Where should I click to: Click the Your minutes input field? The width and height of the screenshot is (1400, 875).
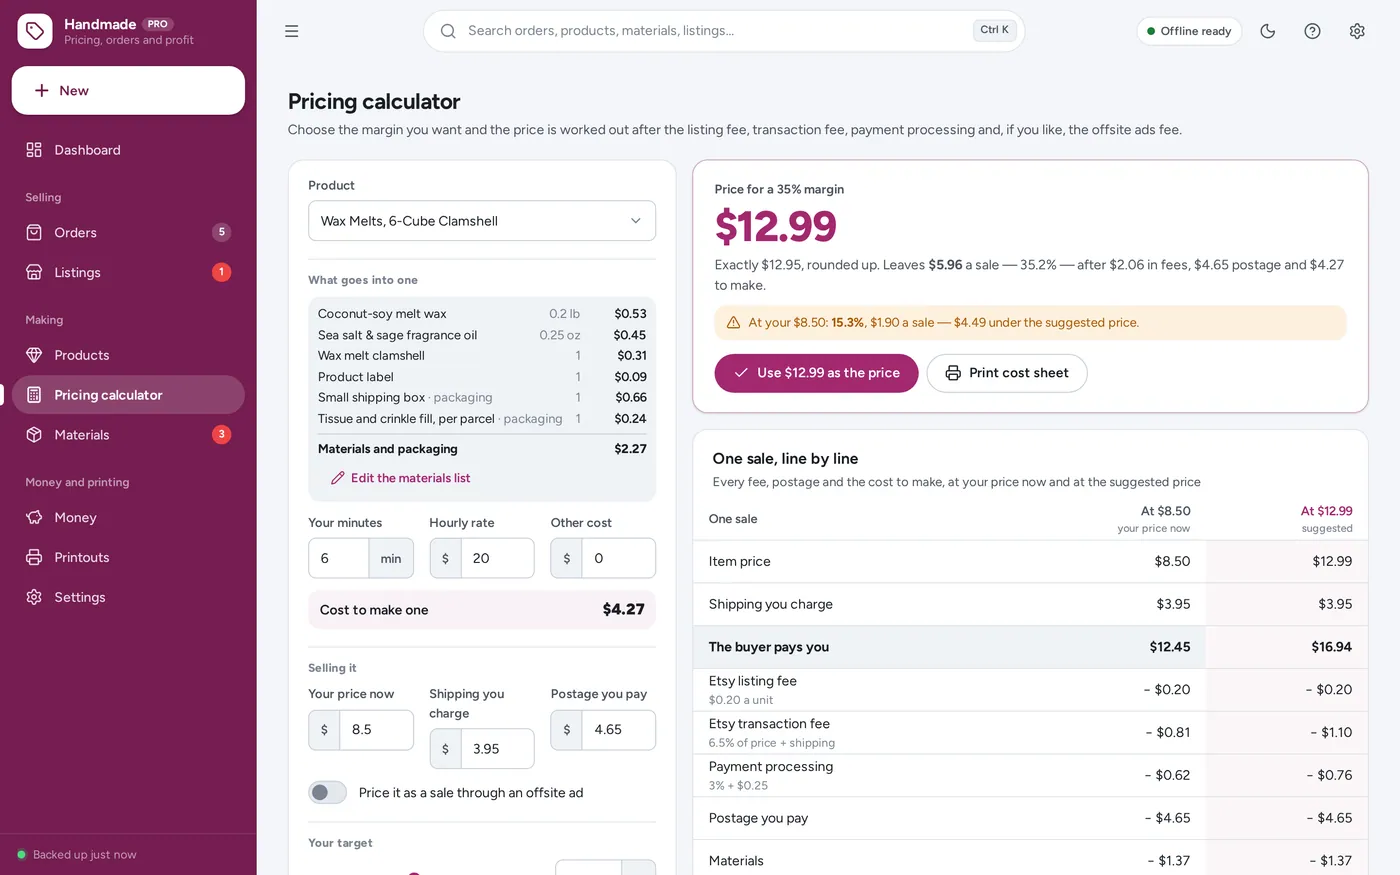pyautogui.click(x=339, y=558)
